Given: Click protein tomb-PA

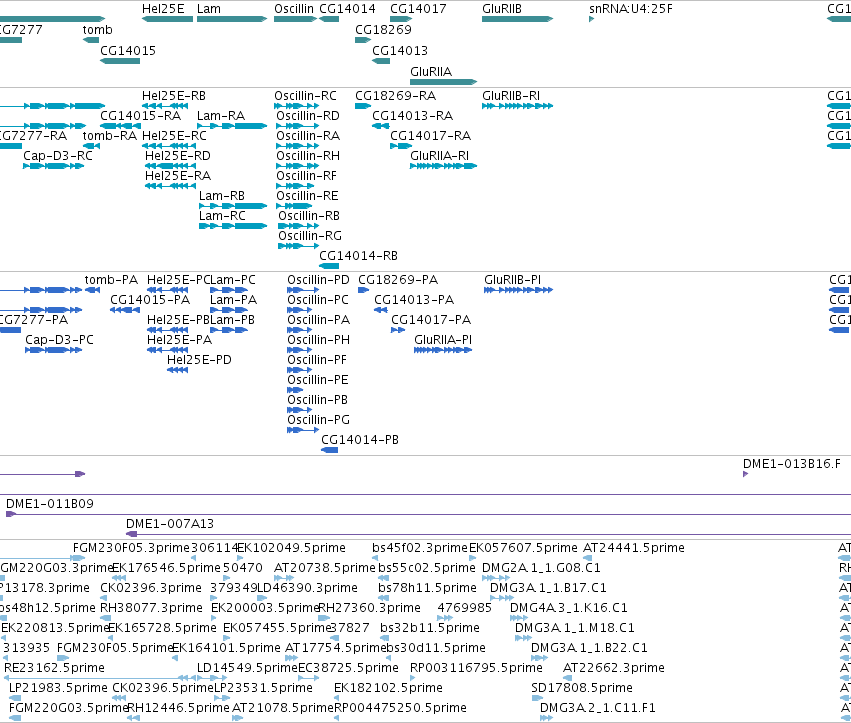Looking at the screenshot, I should click(x=92, y=290).
